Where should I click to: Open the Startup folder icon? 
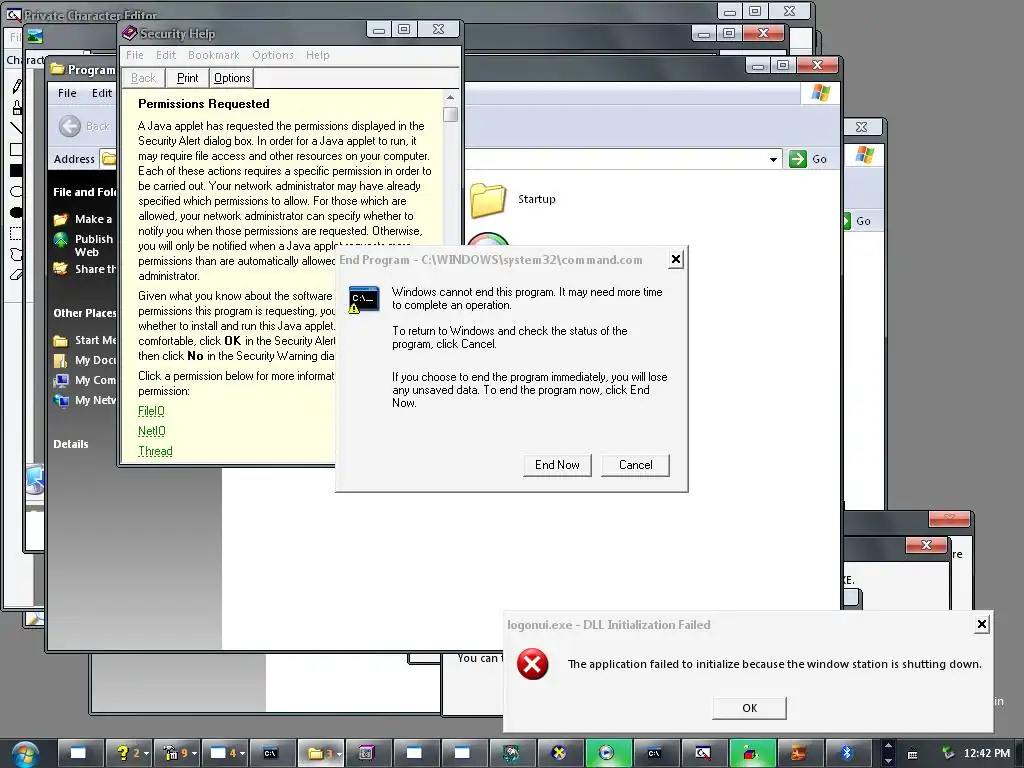[488, 200]
